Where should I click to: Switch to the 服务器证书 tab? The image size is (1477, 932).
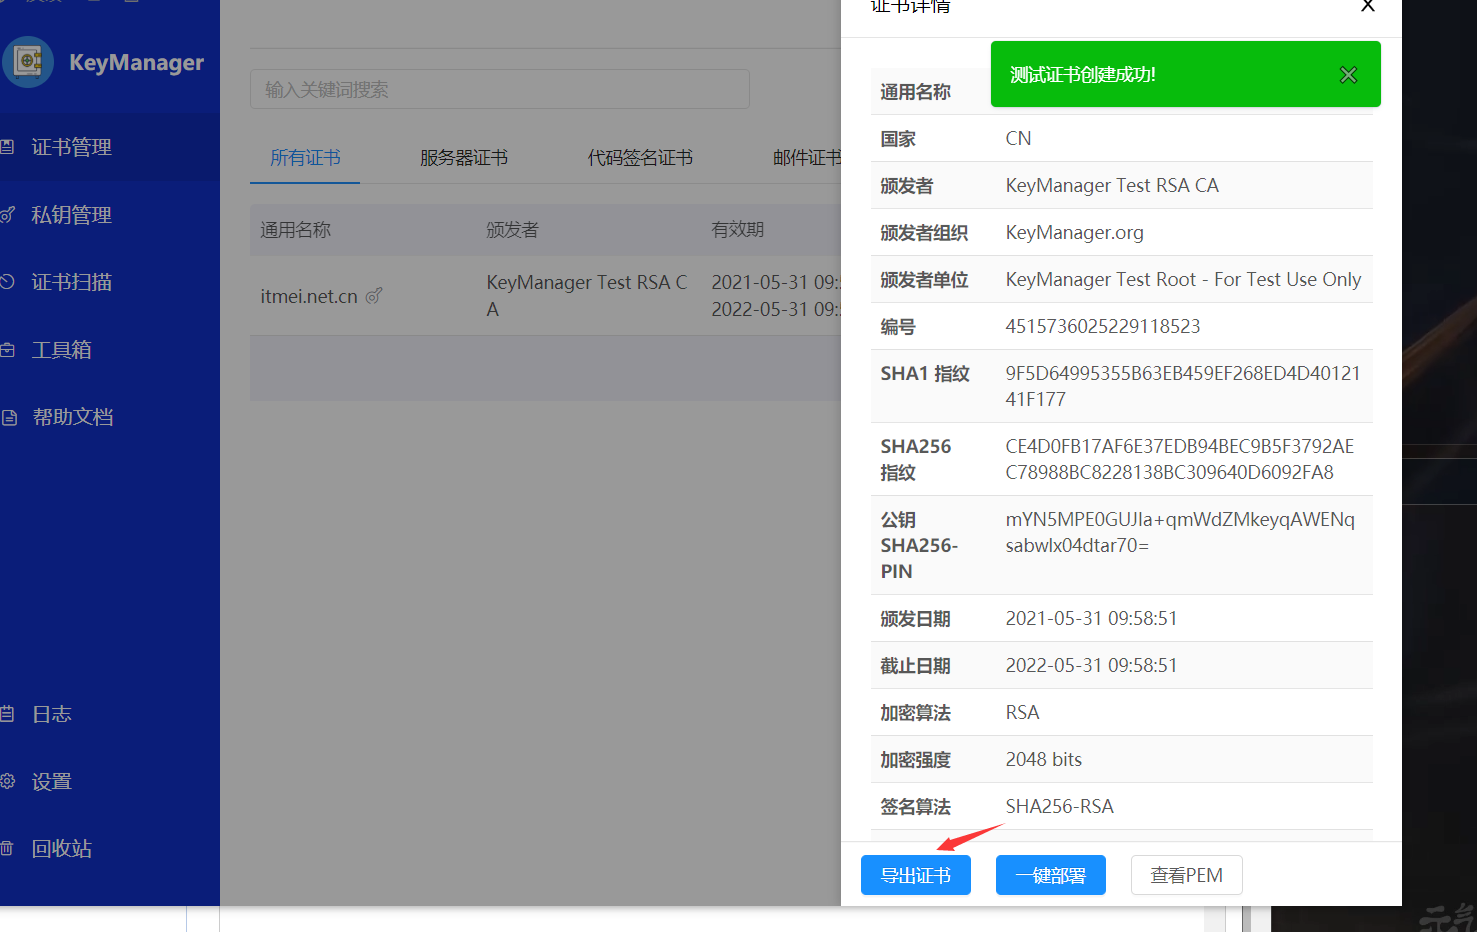click(x=464, y=158)
